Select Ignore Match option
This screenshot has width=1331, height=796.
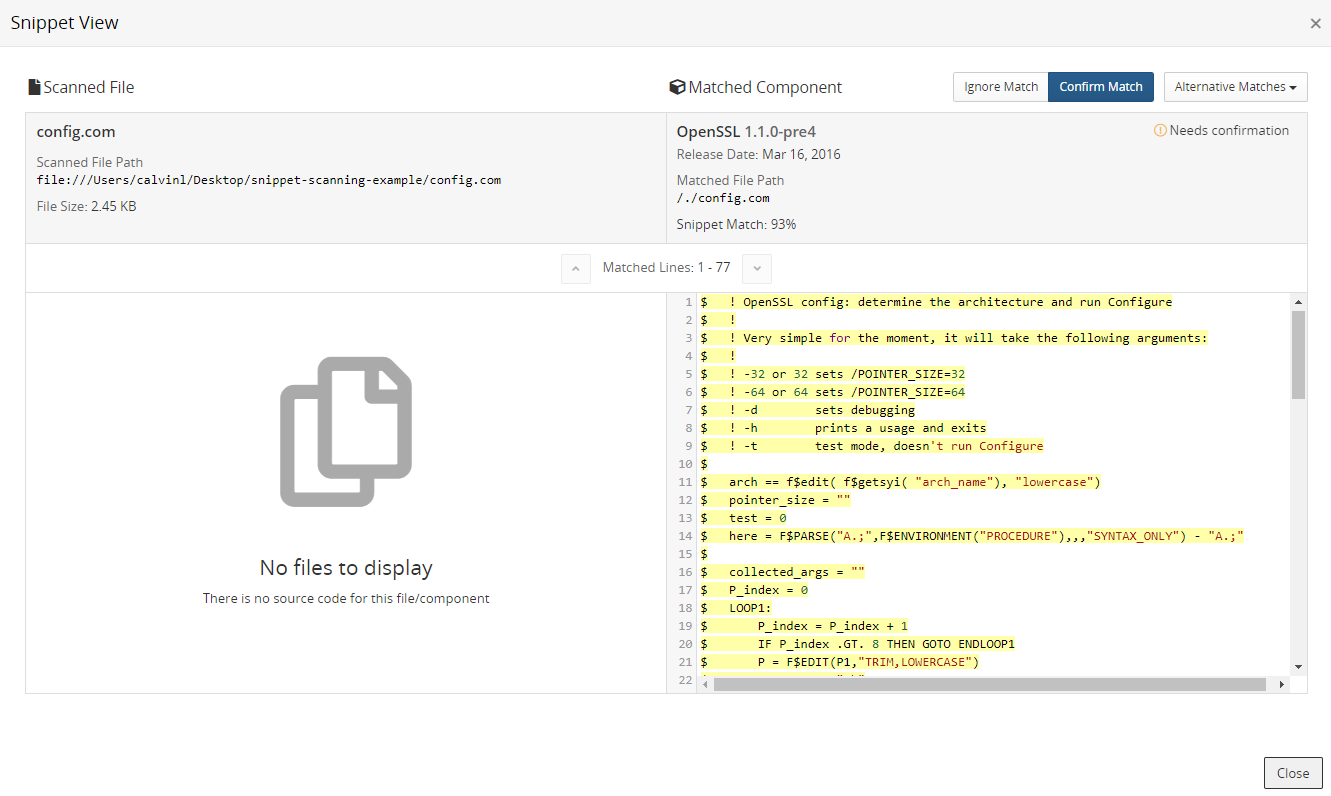[x=1000, y=87]
